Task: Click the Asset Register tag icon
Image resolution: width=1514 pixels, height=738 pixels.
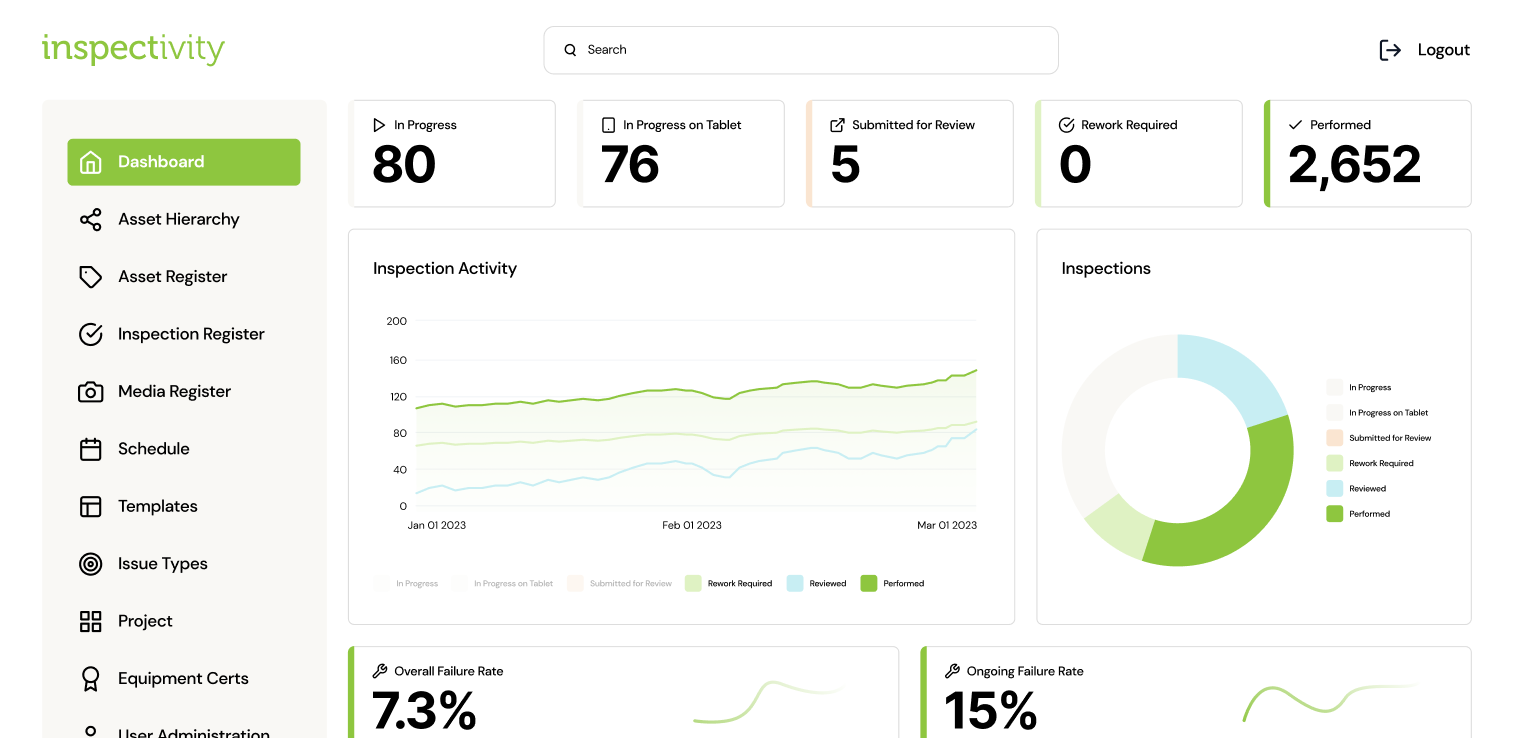Action: (90, 277)
